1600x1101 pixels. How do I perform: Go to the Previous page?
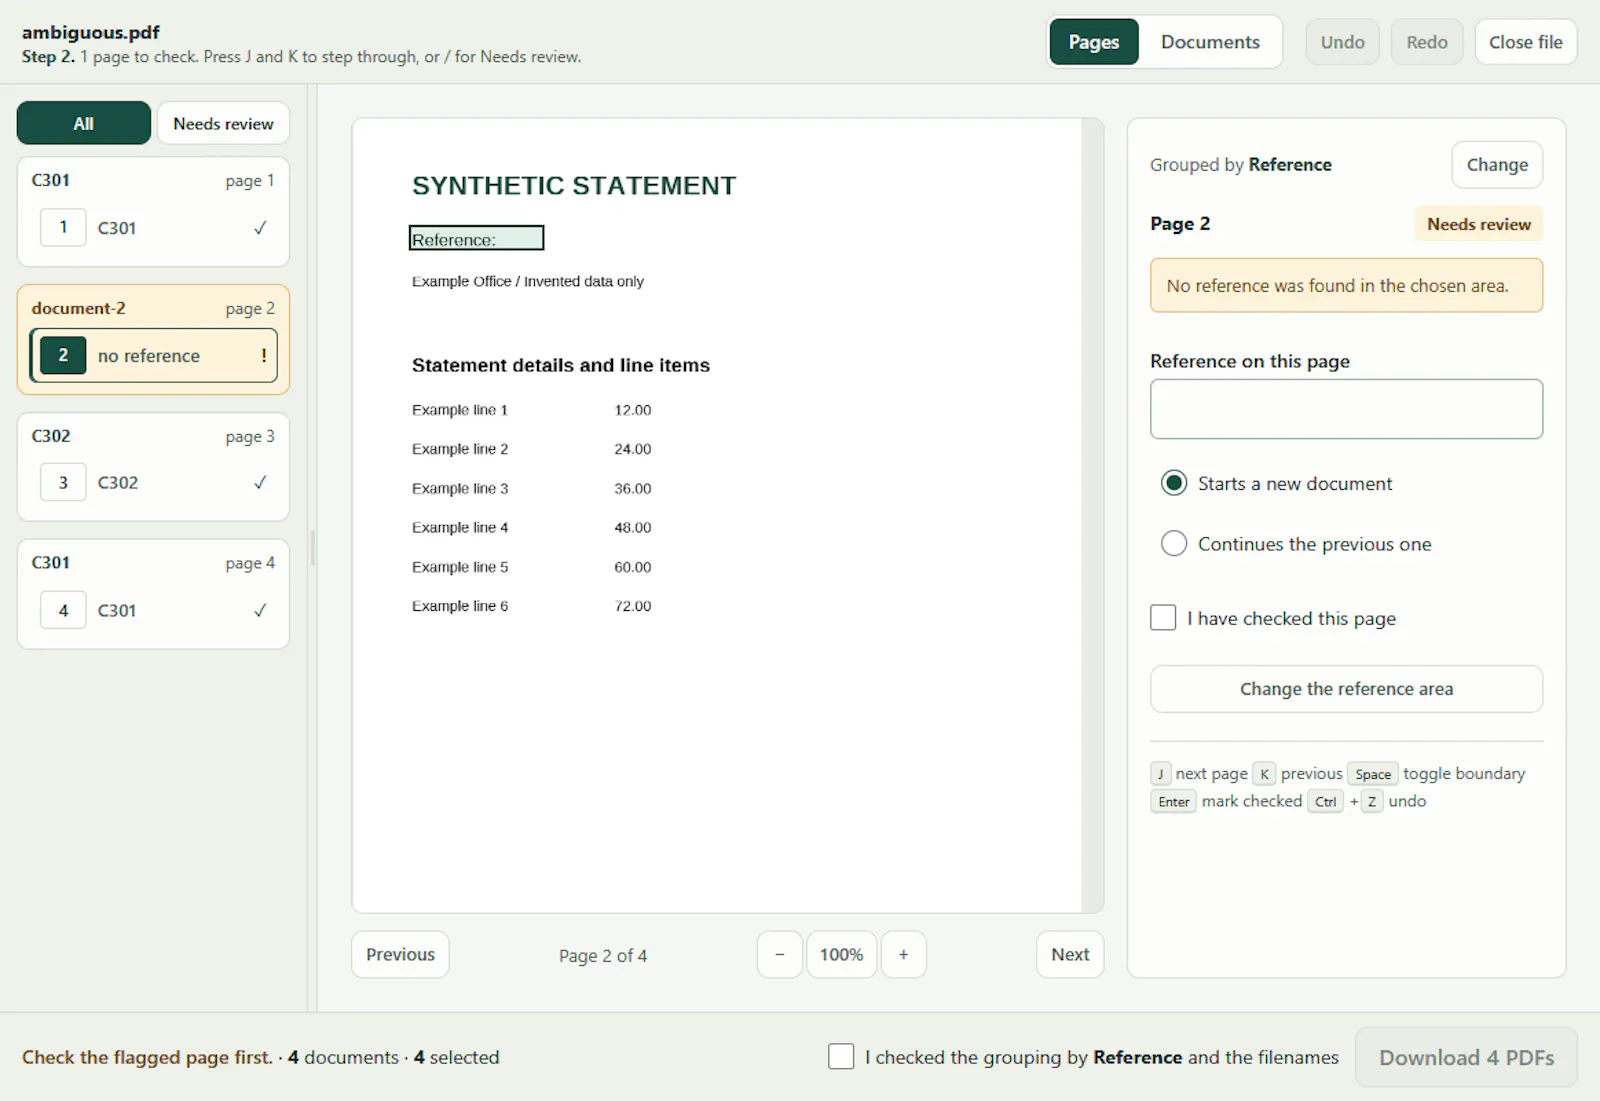400,954
